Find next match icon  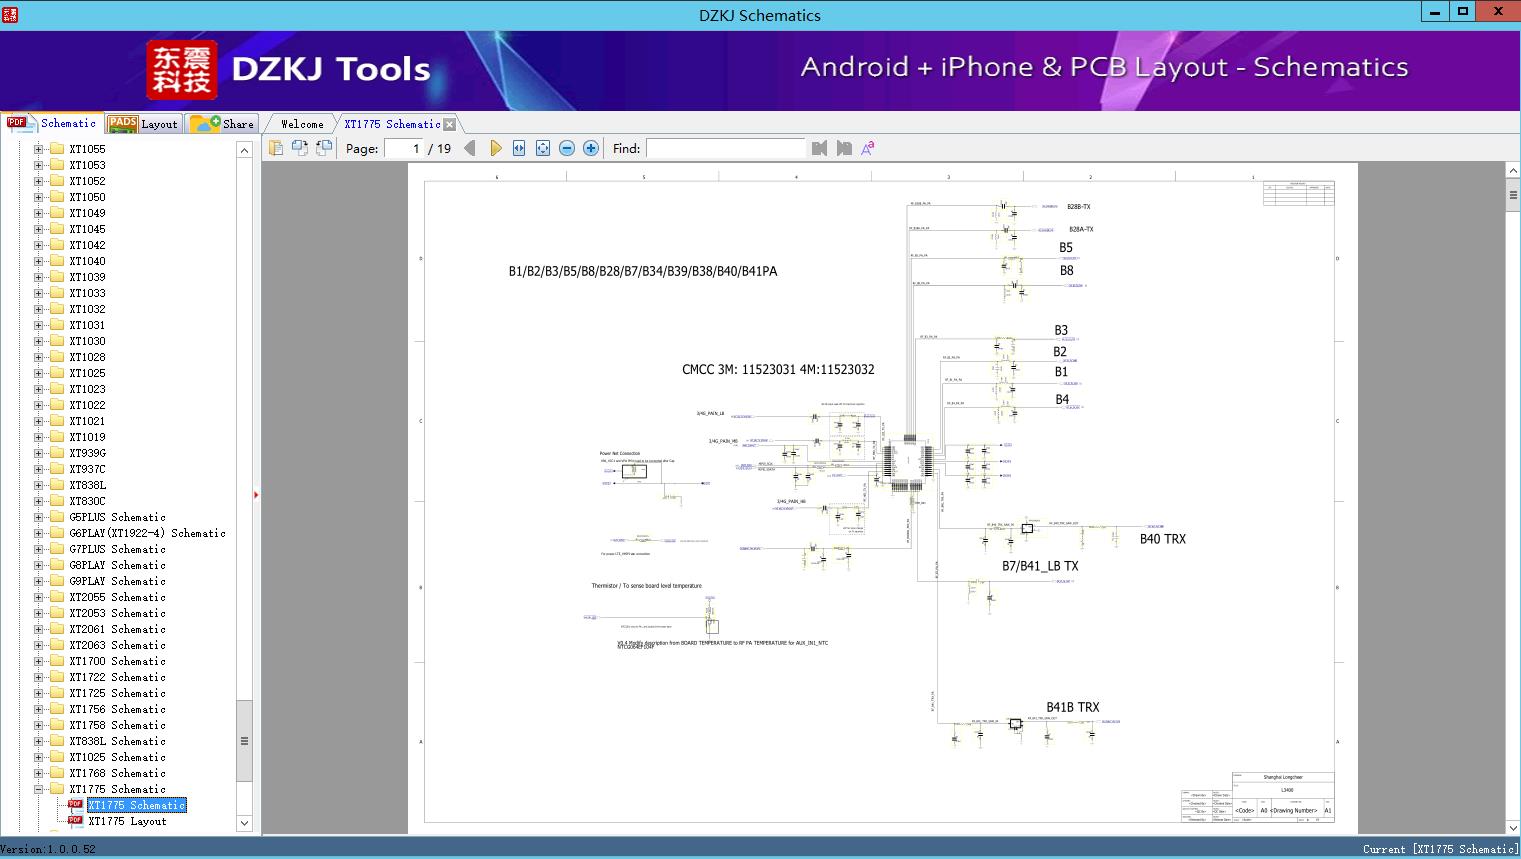click(844, 148)
